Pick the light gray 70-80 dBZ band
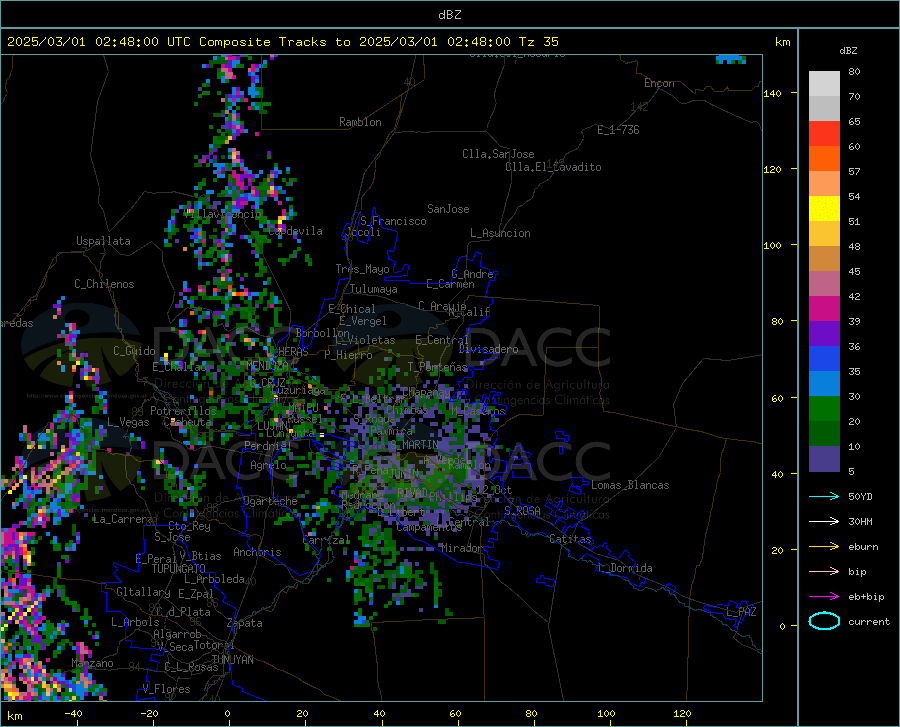The image size is (900, 727). point(824,84)
